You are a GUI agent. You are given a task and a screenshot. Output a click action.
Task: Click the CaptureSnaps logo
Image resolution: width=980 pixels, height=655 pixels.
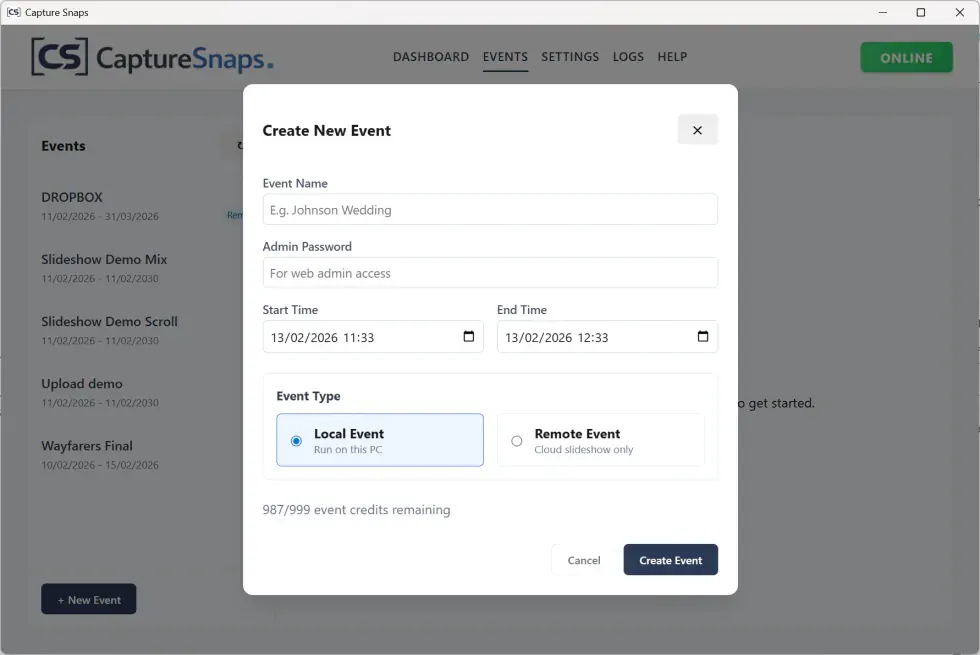[152, 58]
